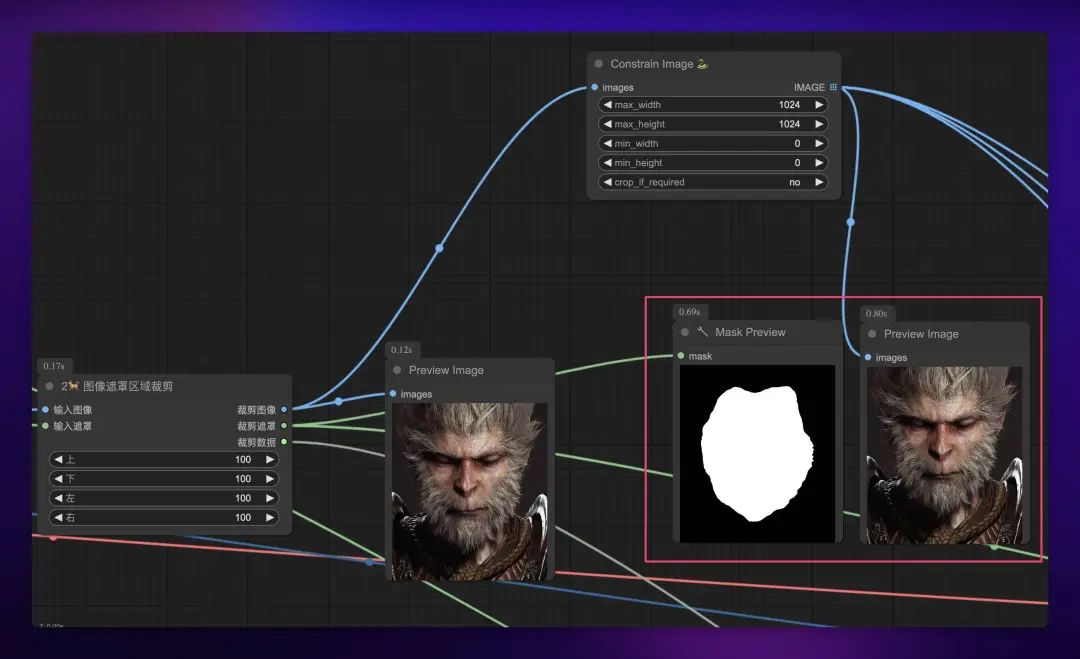Image resolution: width=1080 pixels, height=659 pixels.
Task: Click the 右 100 value field
Action: tap(164, 517)
